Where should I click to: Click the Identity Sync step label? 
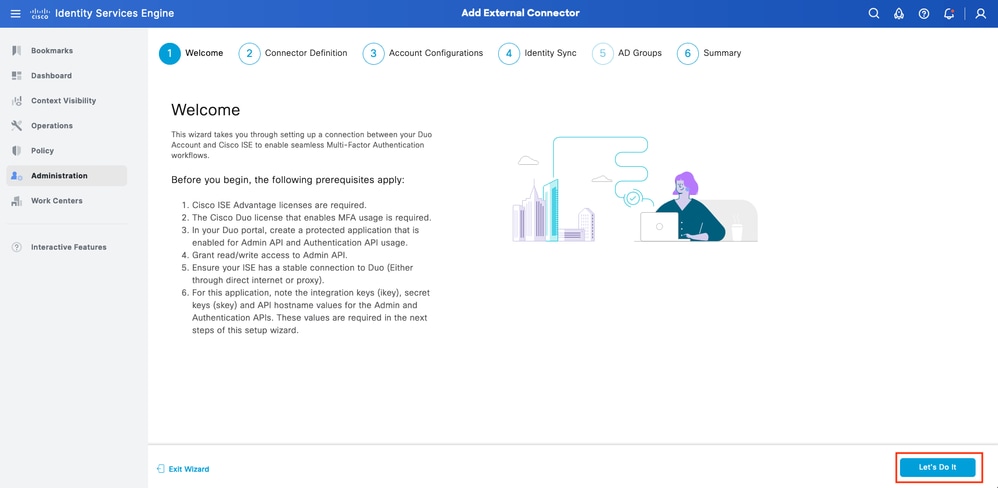[551, 53]
